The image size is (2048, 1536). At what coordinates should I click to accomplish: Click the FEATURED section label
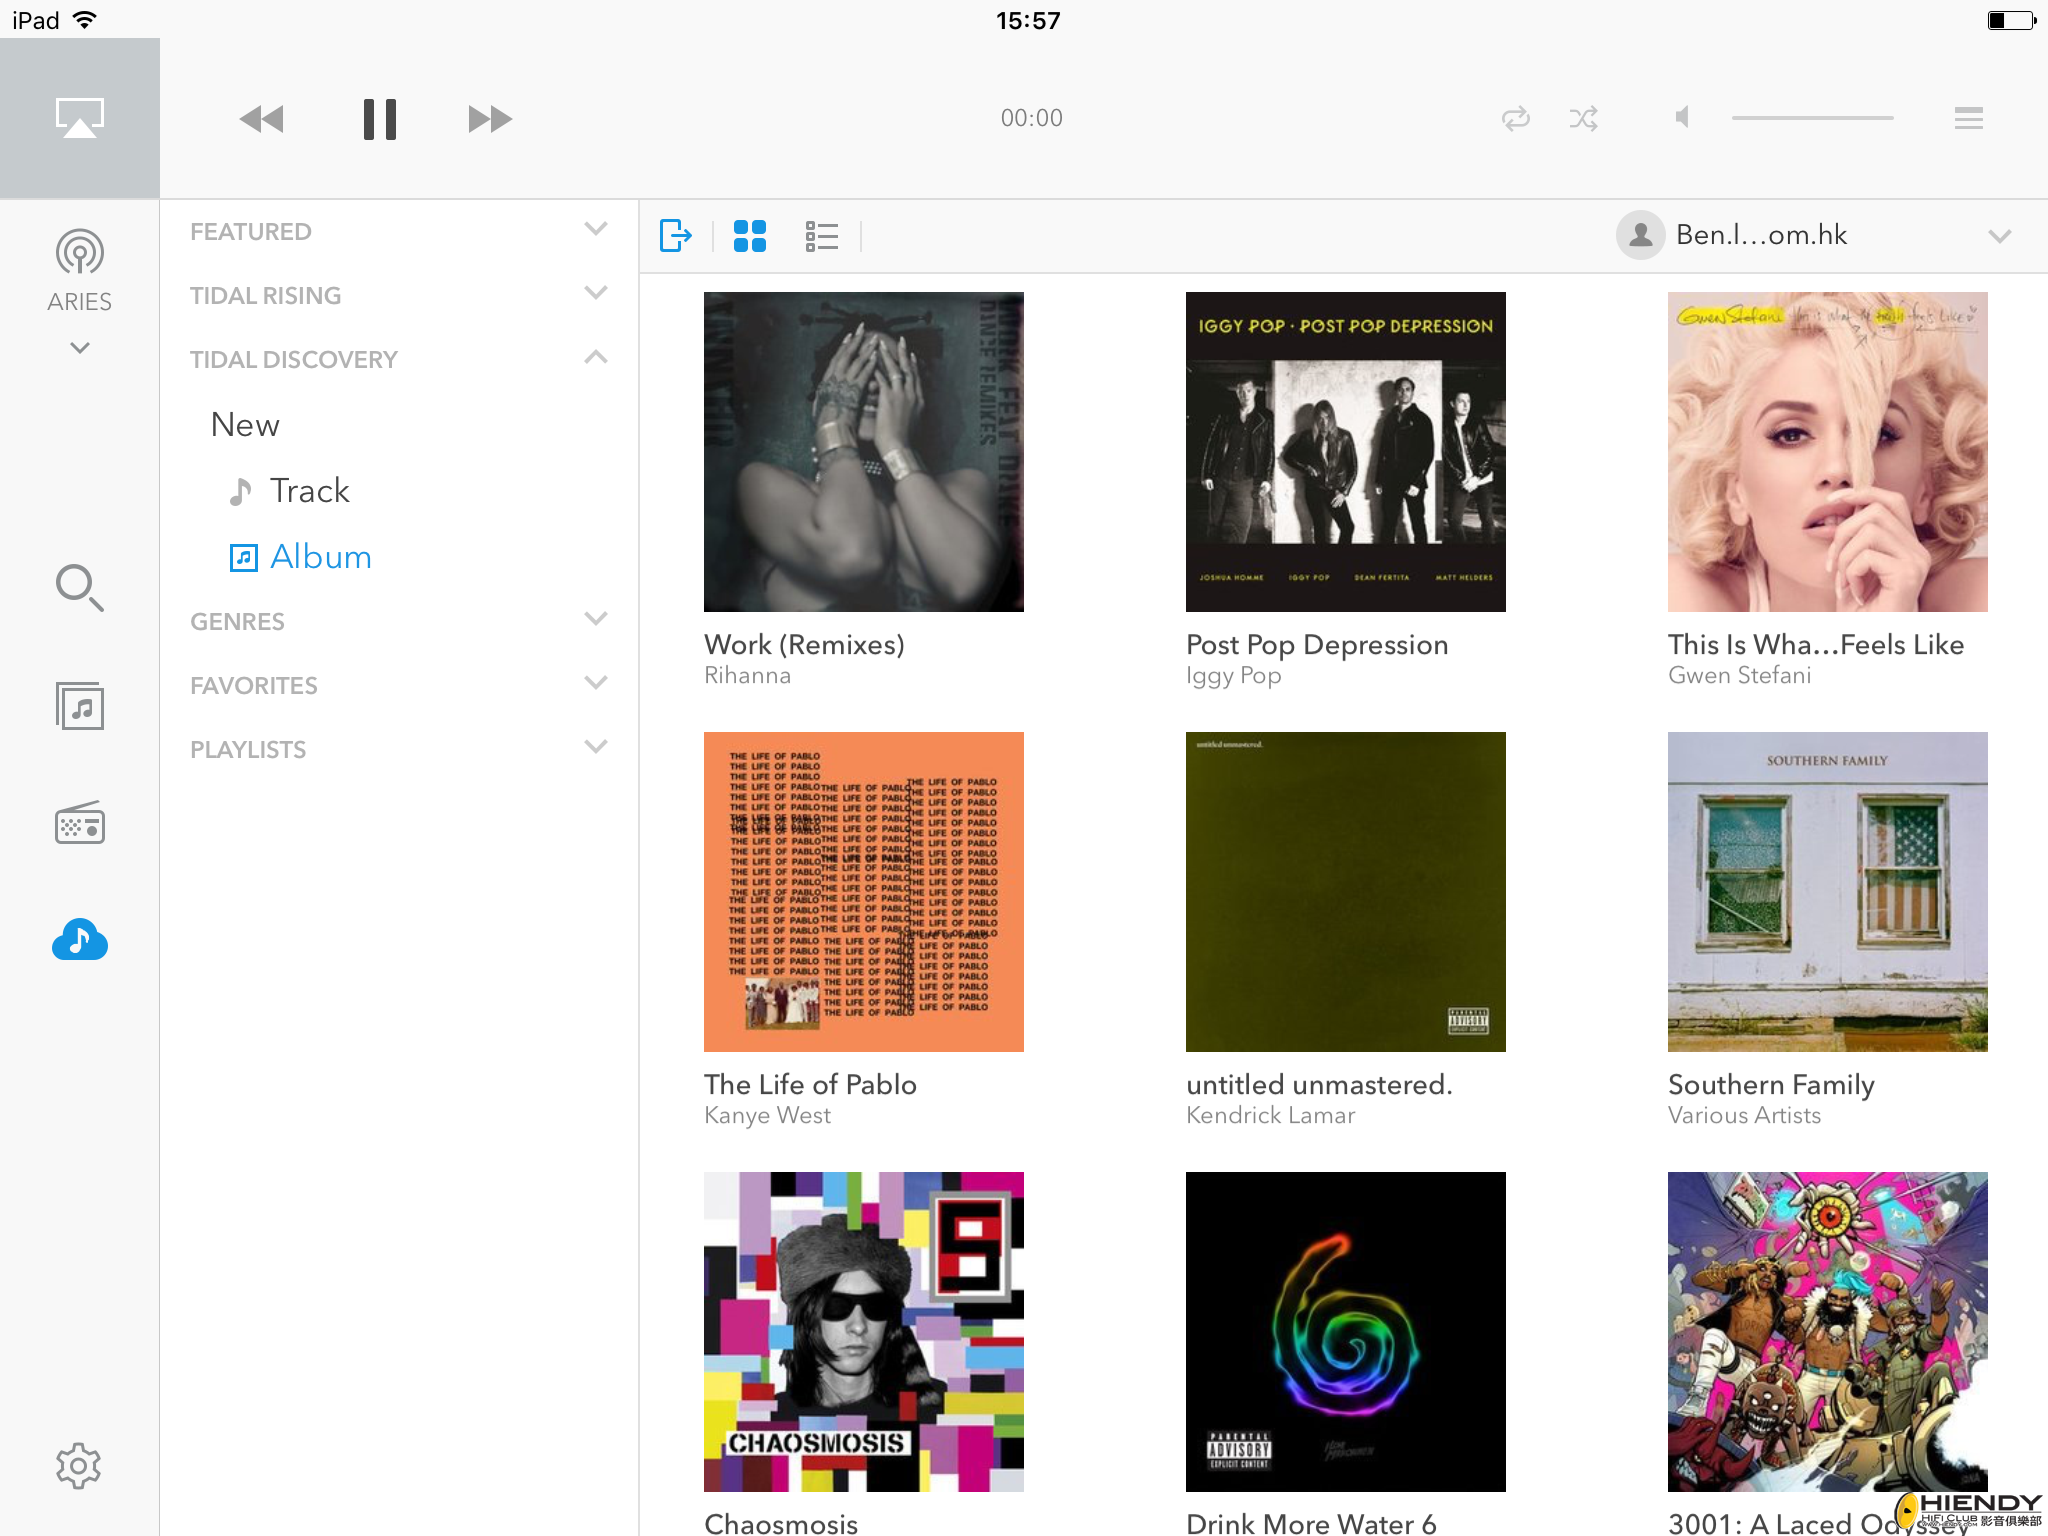(x=251, y=232)
